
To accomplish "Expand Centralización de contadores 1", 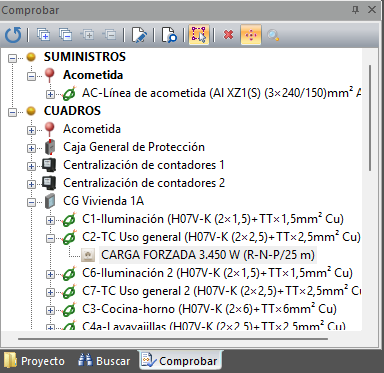I will click(31, 166).
